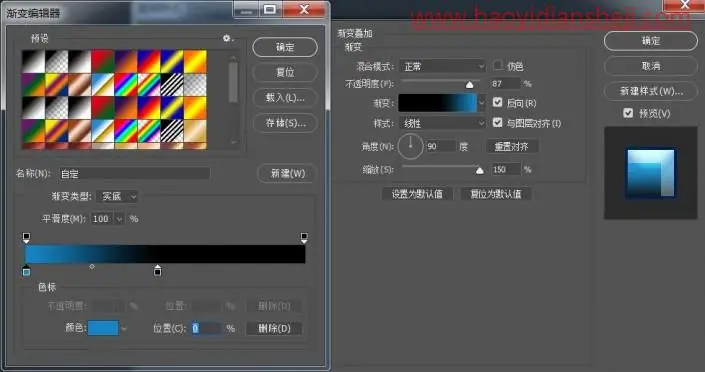The width and height of the screenshot is (705, 372).
Task: Open the 渐变类型 dropdown showing 实底
Action: (x=117, y=197)
